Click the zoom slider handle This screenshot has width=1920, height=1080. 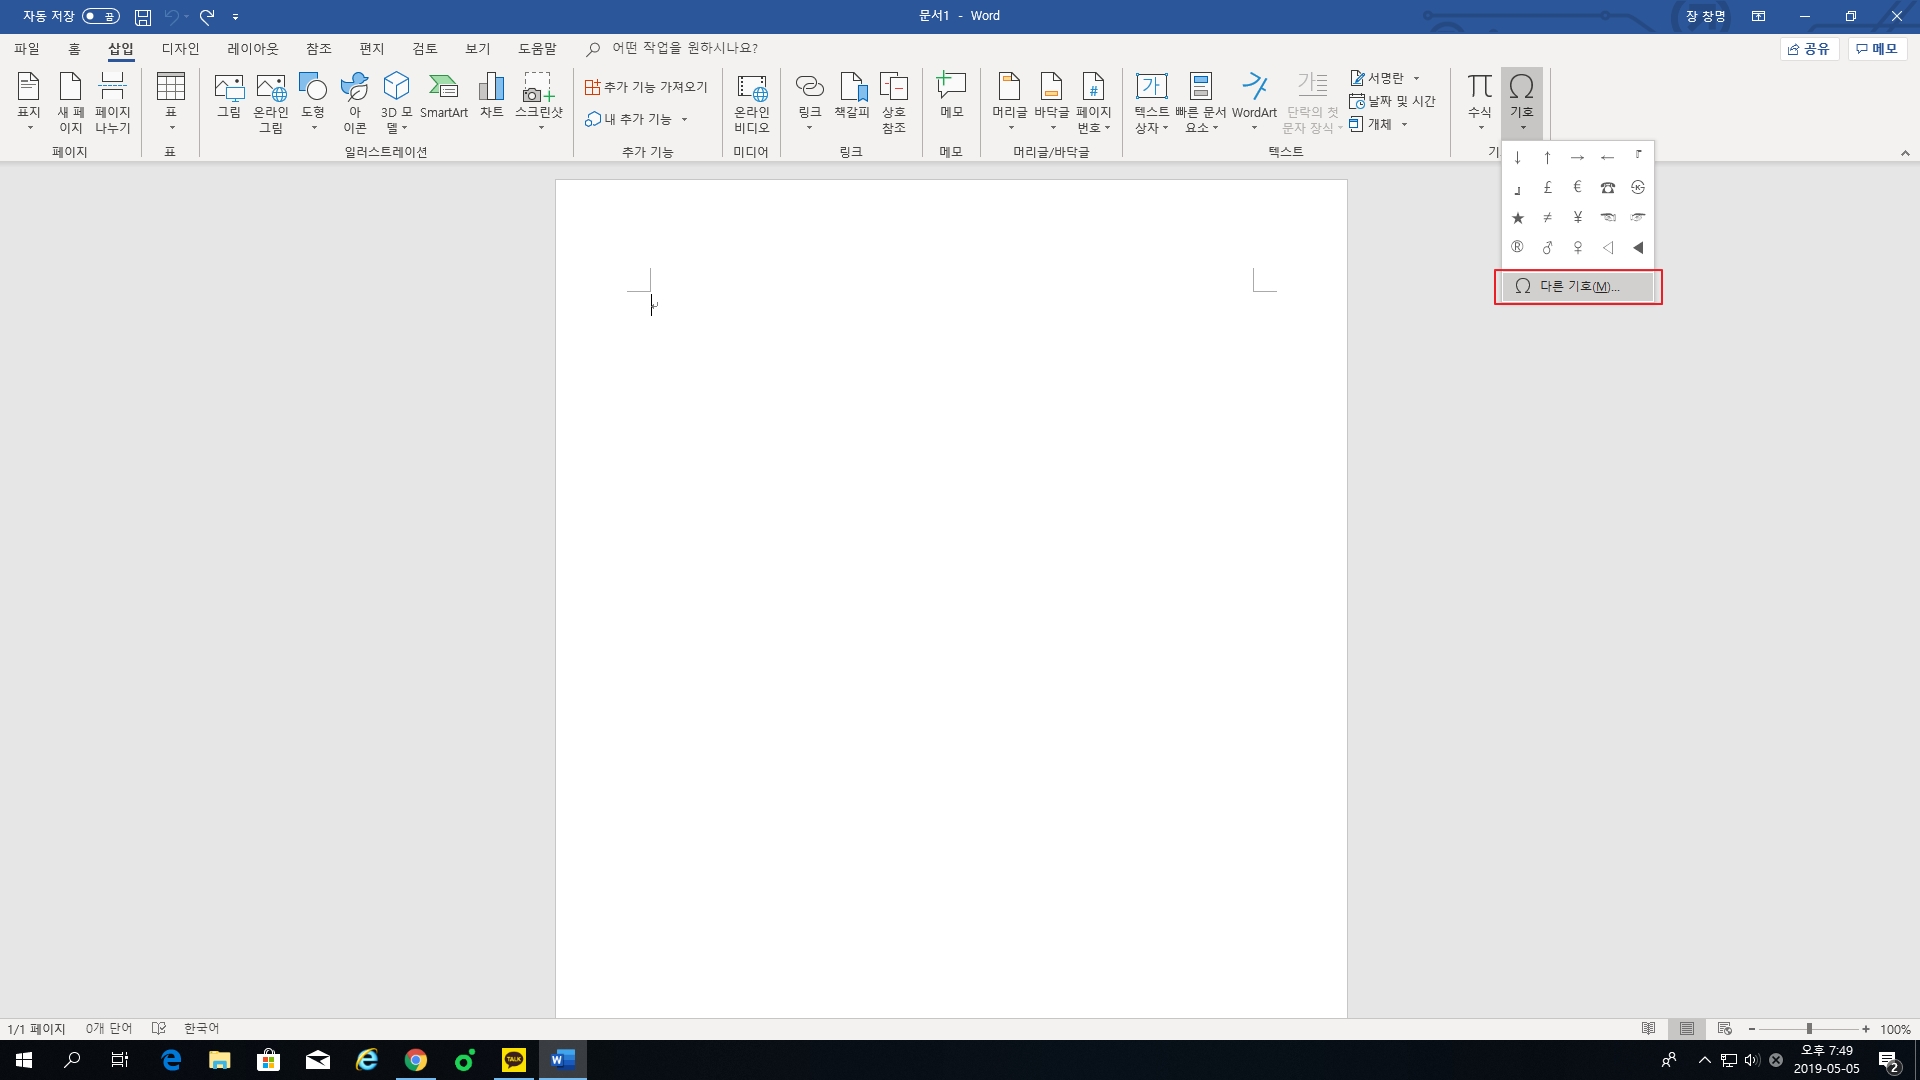(1809, 1028)
